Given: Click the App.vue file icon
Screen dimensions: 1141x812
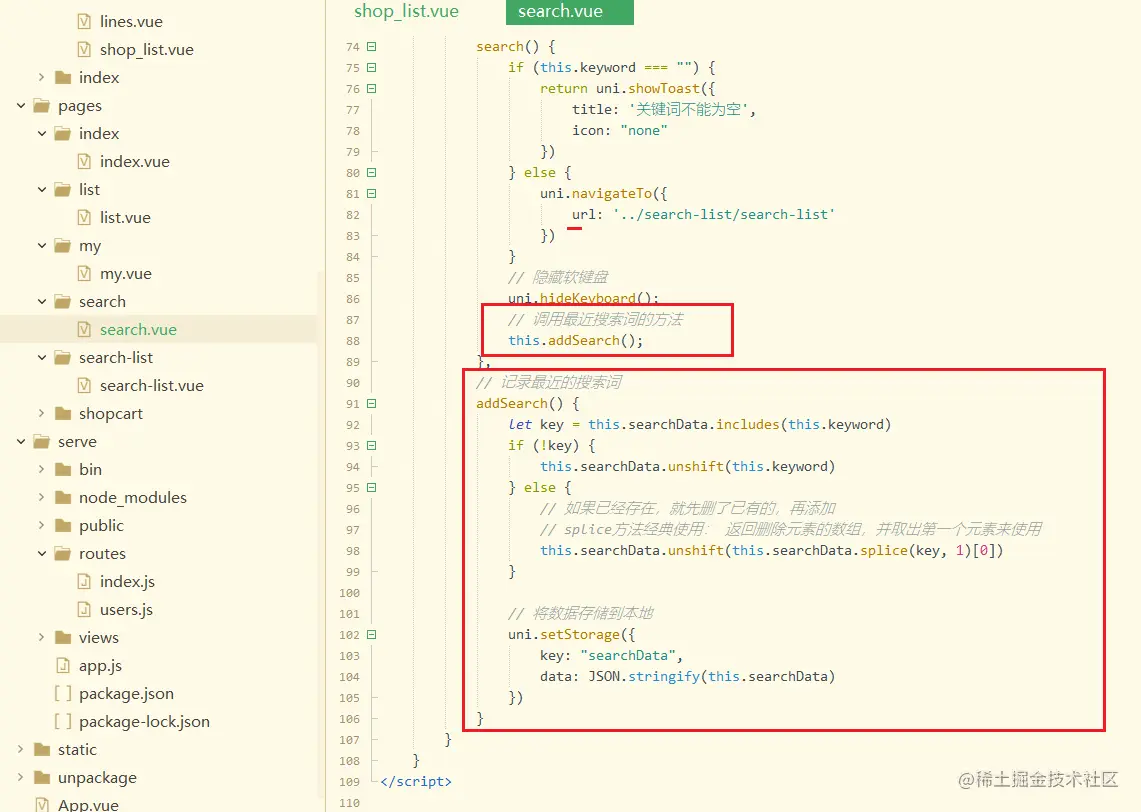Looking at the screenshot, I should 42,805.
